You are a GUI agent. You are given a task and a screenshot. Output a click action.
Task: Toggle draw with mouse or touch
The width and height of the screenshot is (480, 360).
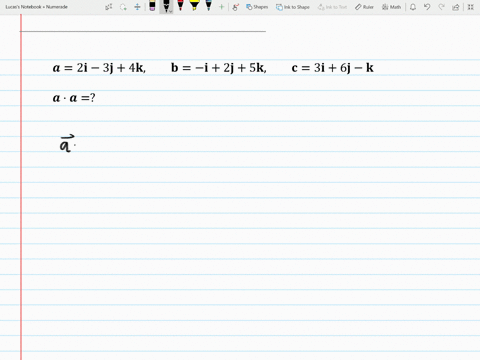[236, 7]
